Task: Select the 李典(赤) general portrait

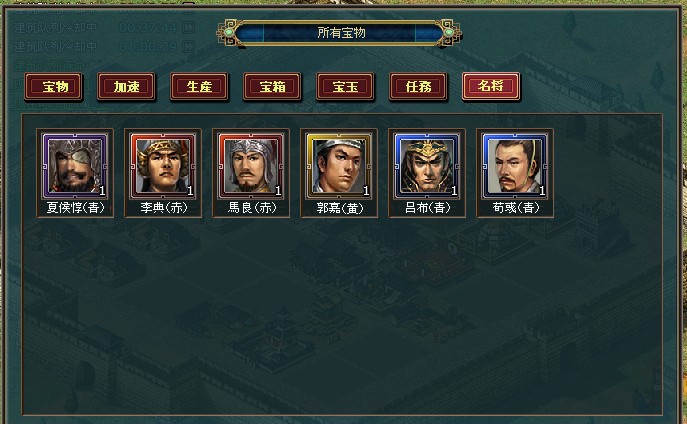Action: [163, 166]
